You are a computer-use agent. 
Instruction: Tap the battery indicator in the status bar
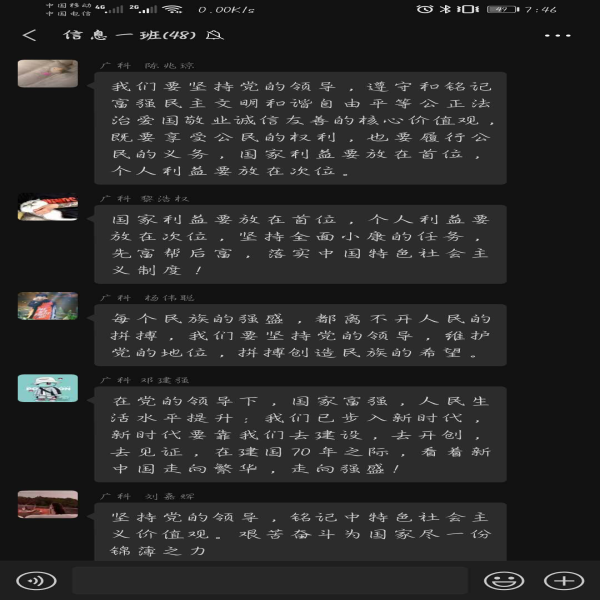502,9
